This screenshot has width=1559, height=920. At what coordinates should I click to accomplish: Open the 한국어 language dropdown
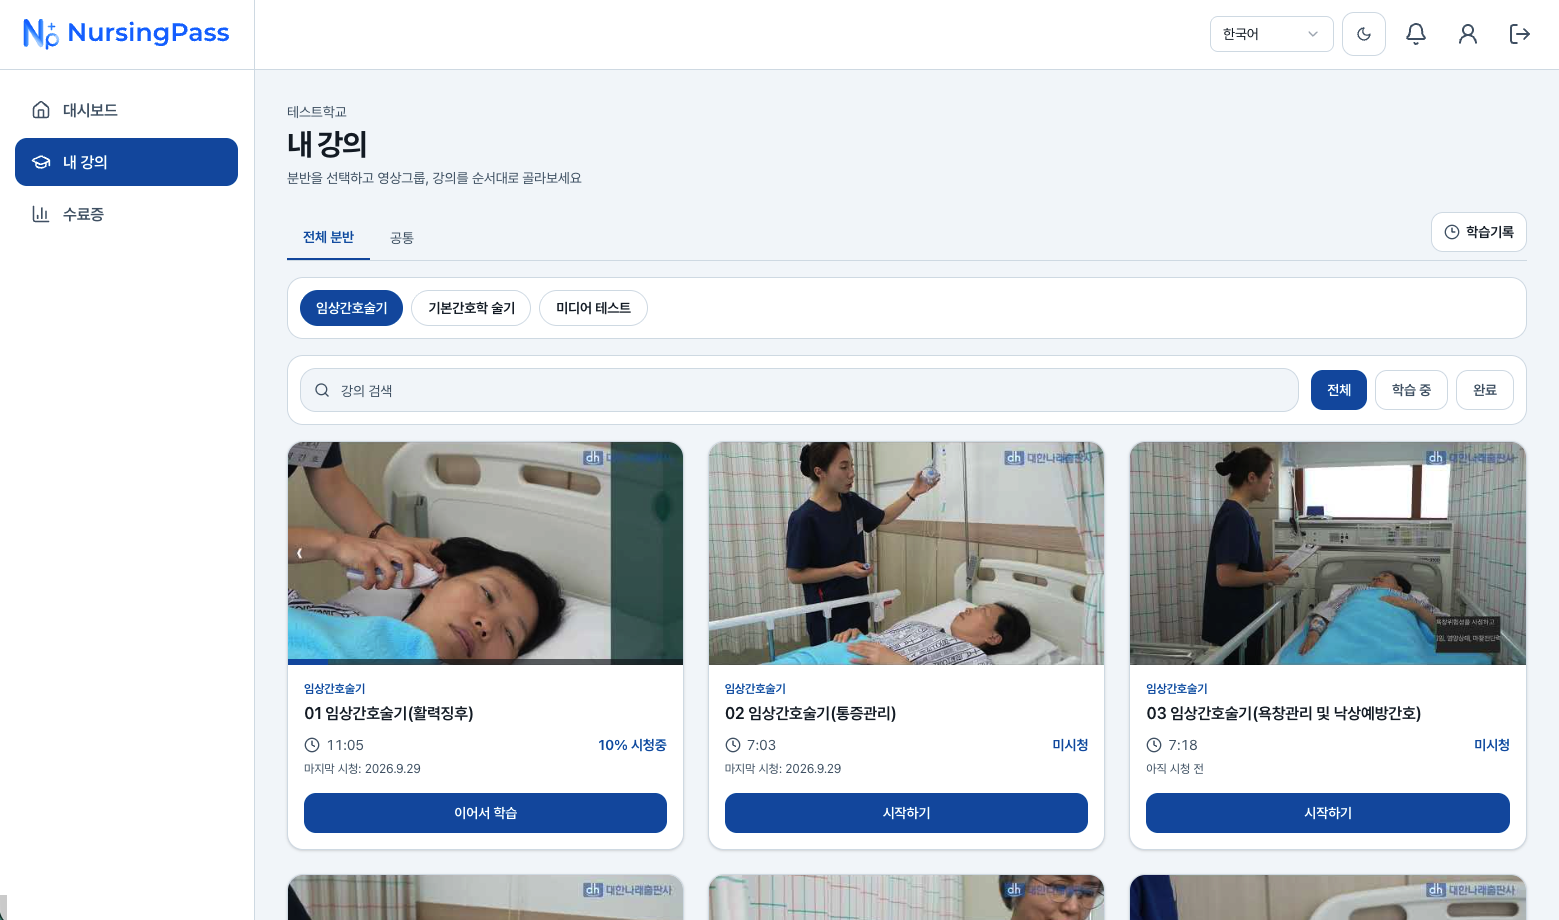click(1272, 34)
